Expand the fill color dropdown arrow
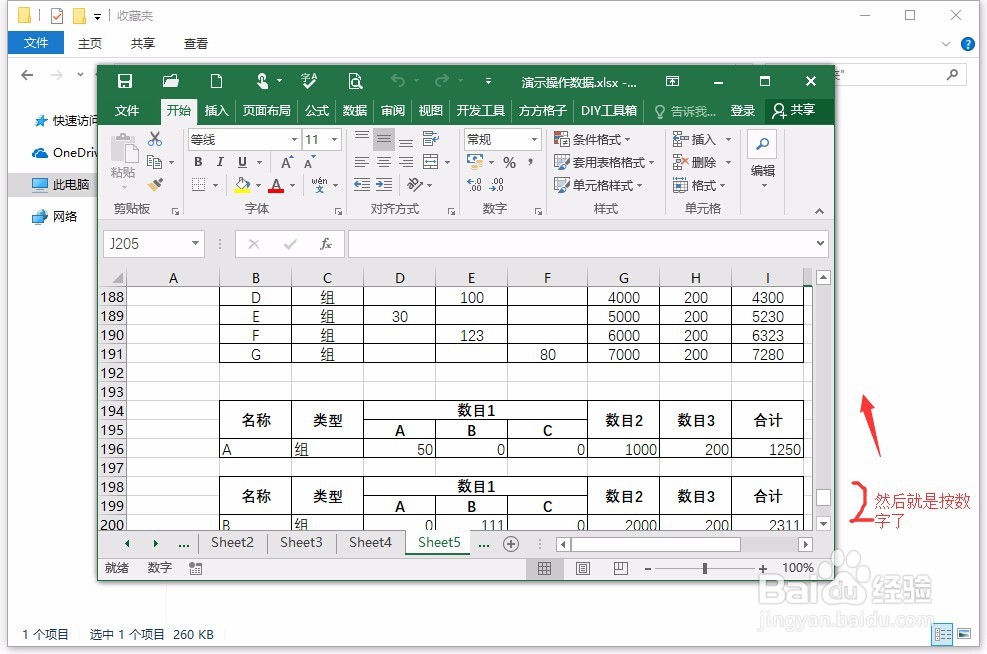 coord(258,185)
